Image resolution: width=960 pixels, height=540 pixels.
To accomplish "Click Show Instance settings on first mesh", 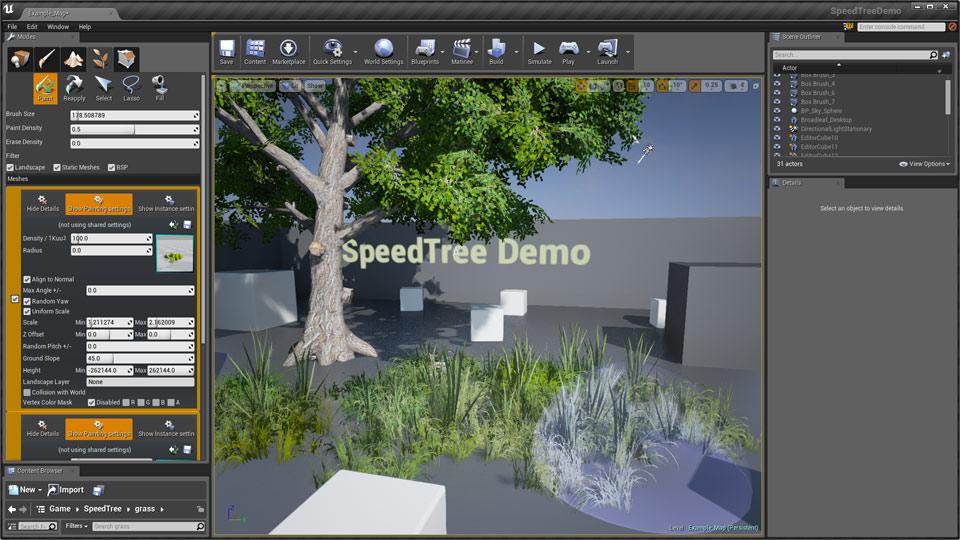I will [x=166, y=204].
